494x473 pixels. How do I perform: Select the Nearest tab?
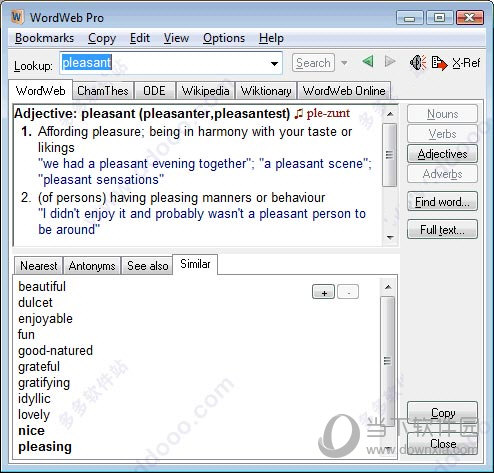coord(39,266)
